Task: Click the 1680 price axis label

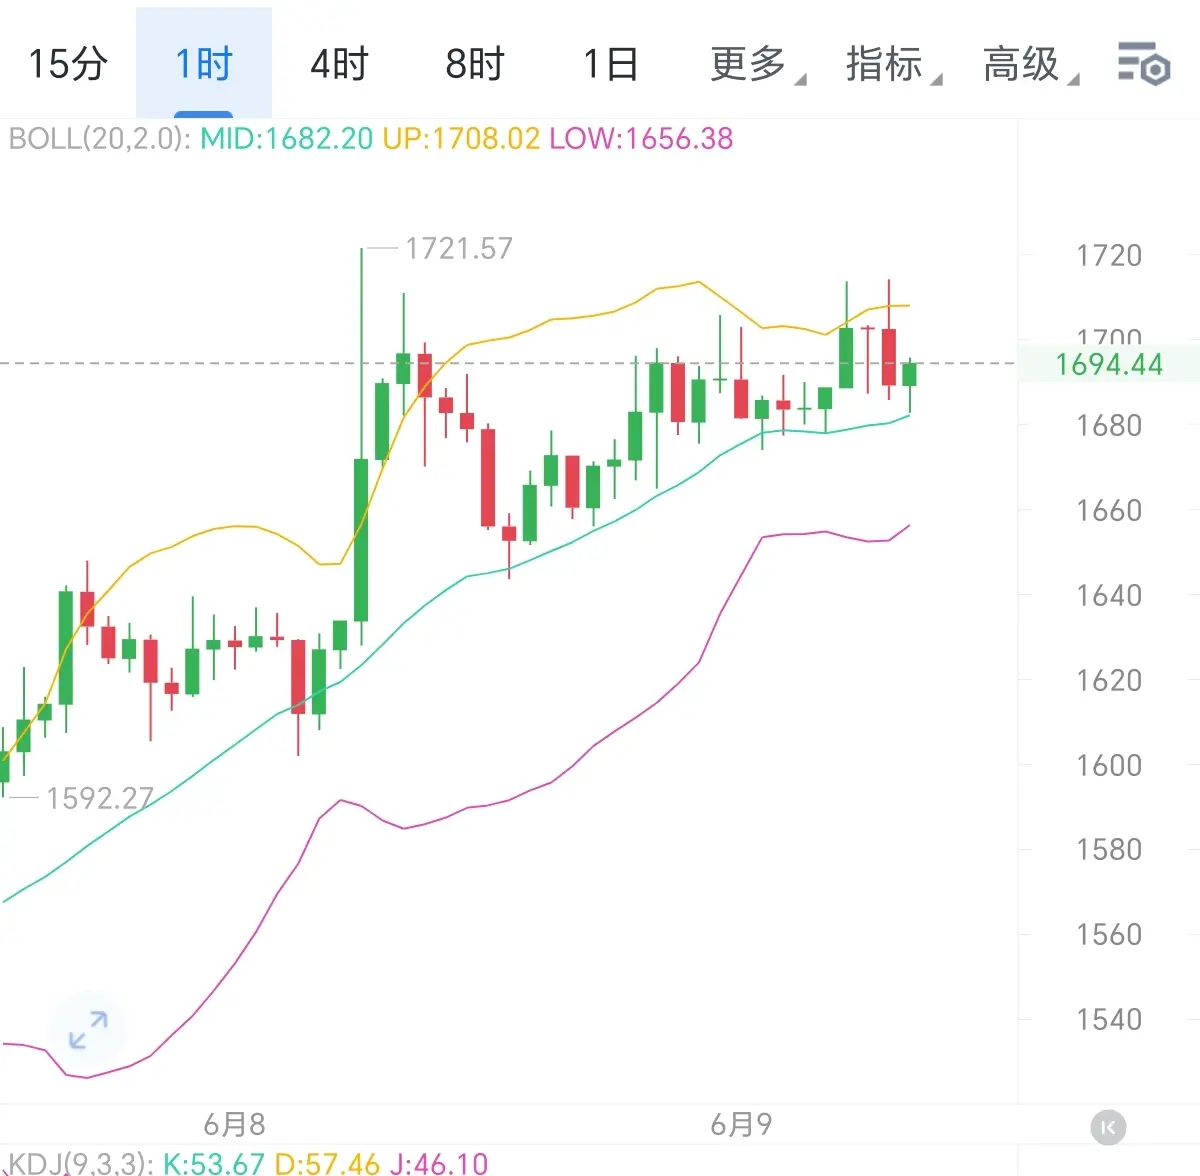Action: pyautogui.click(x=1109, y=426)
